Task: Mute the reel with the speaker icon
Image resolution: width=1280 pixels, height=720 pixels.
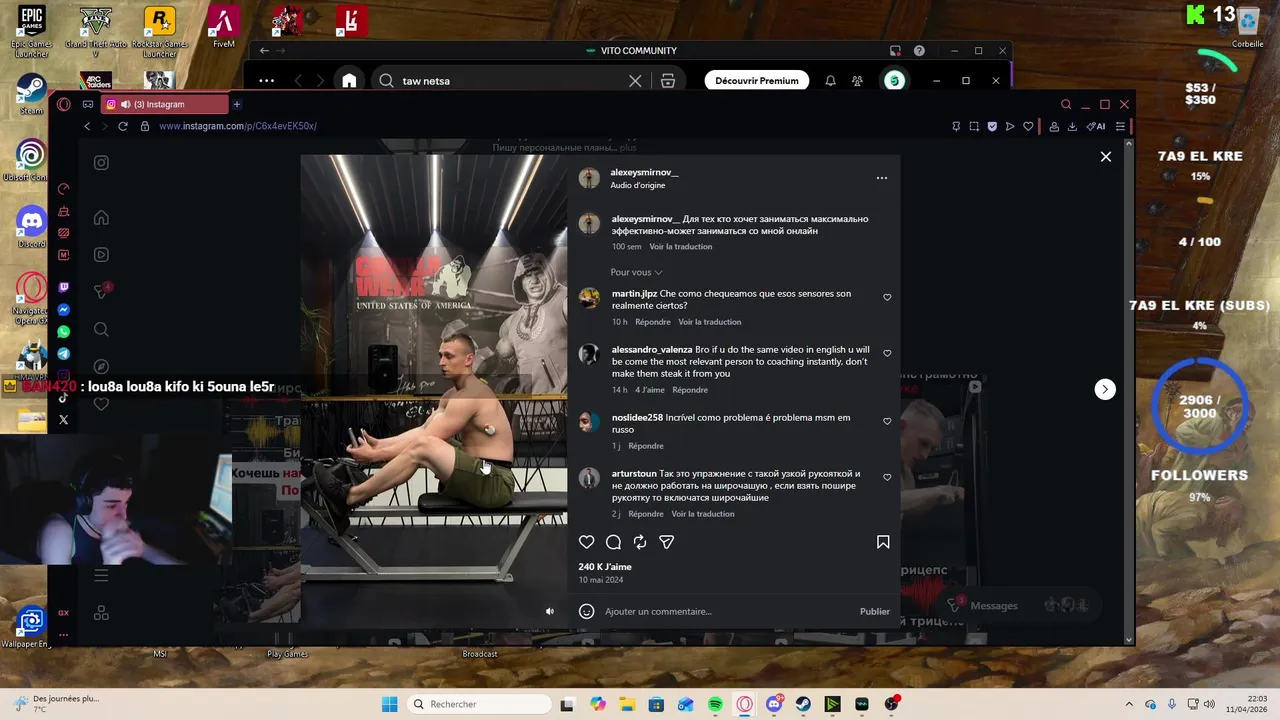Action: point(549,611)
